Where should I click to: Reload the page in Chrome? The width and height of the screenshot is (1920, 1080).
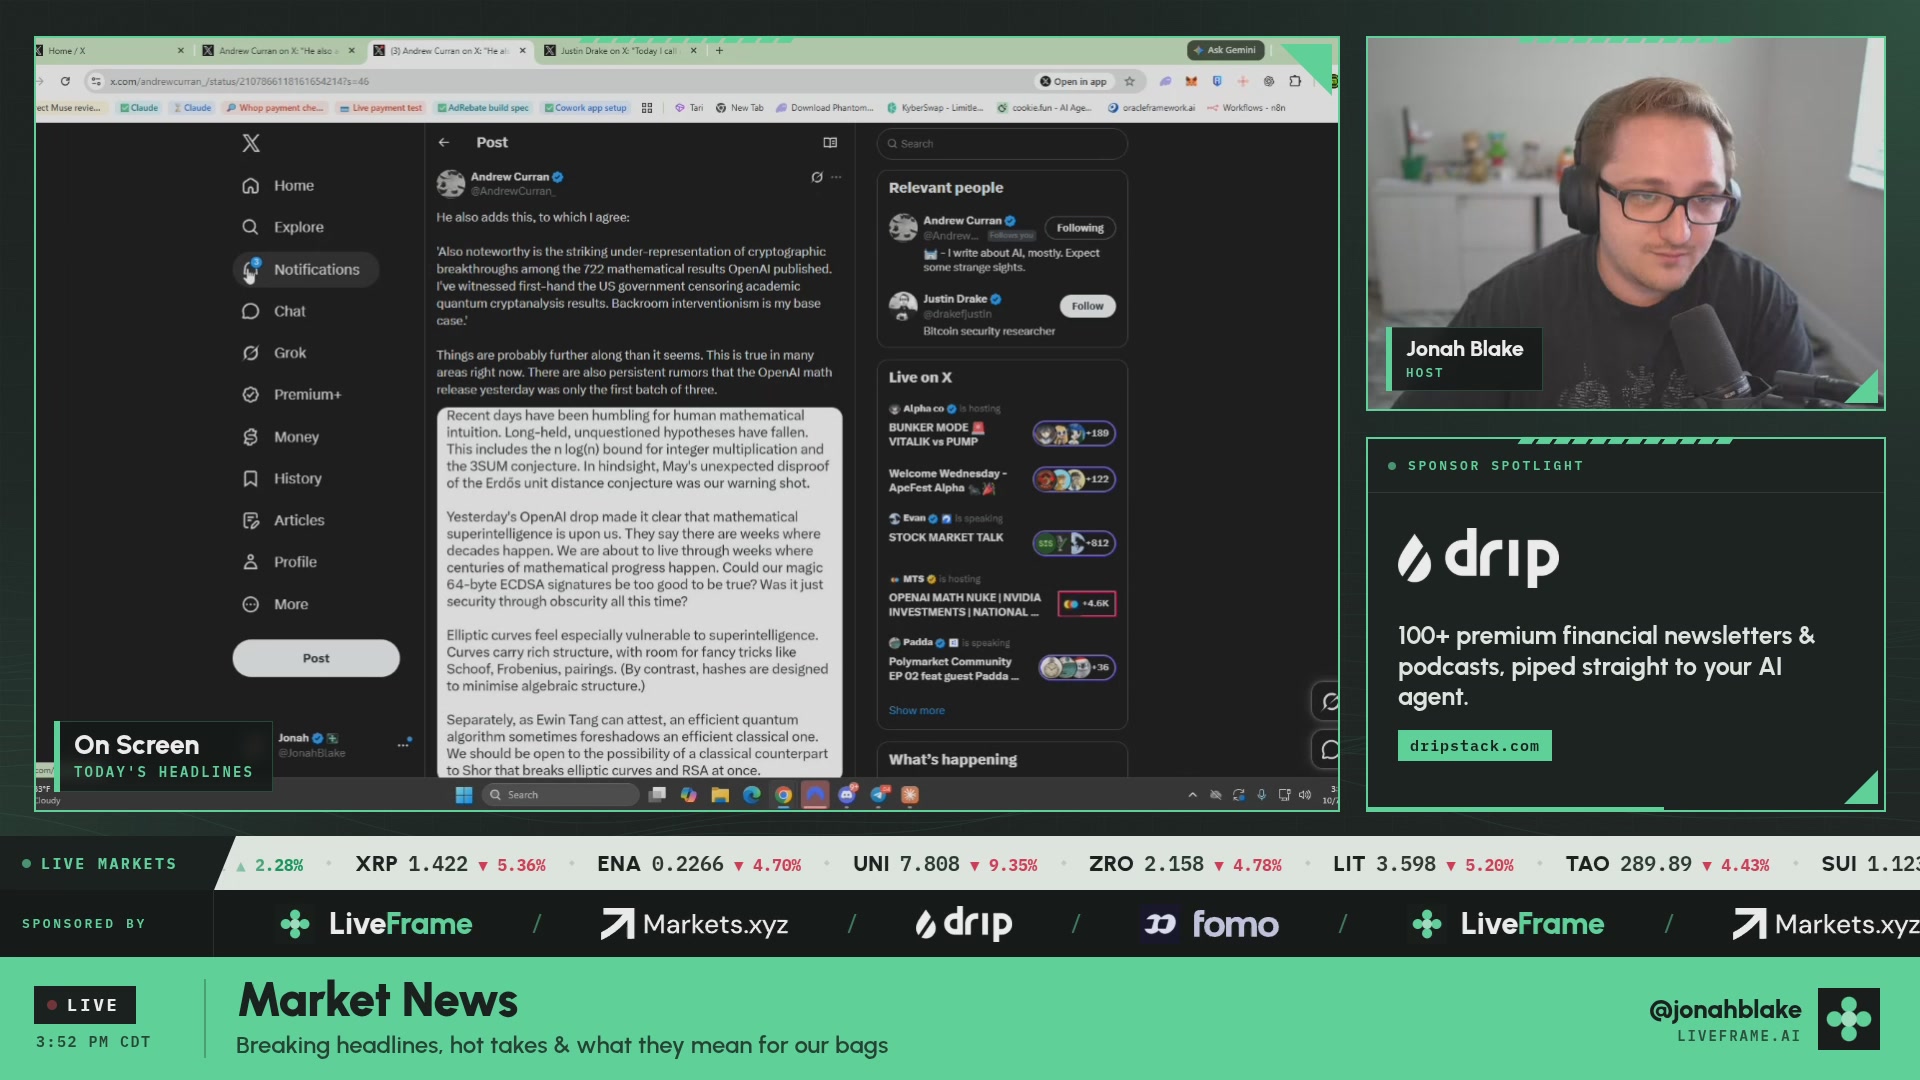click(x=65, y=81)
